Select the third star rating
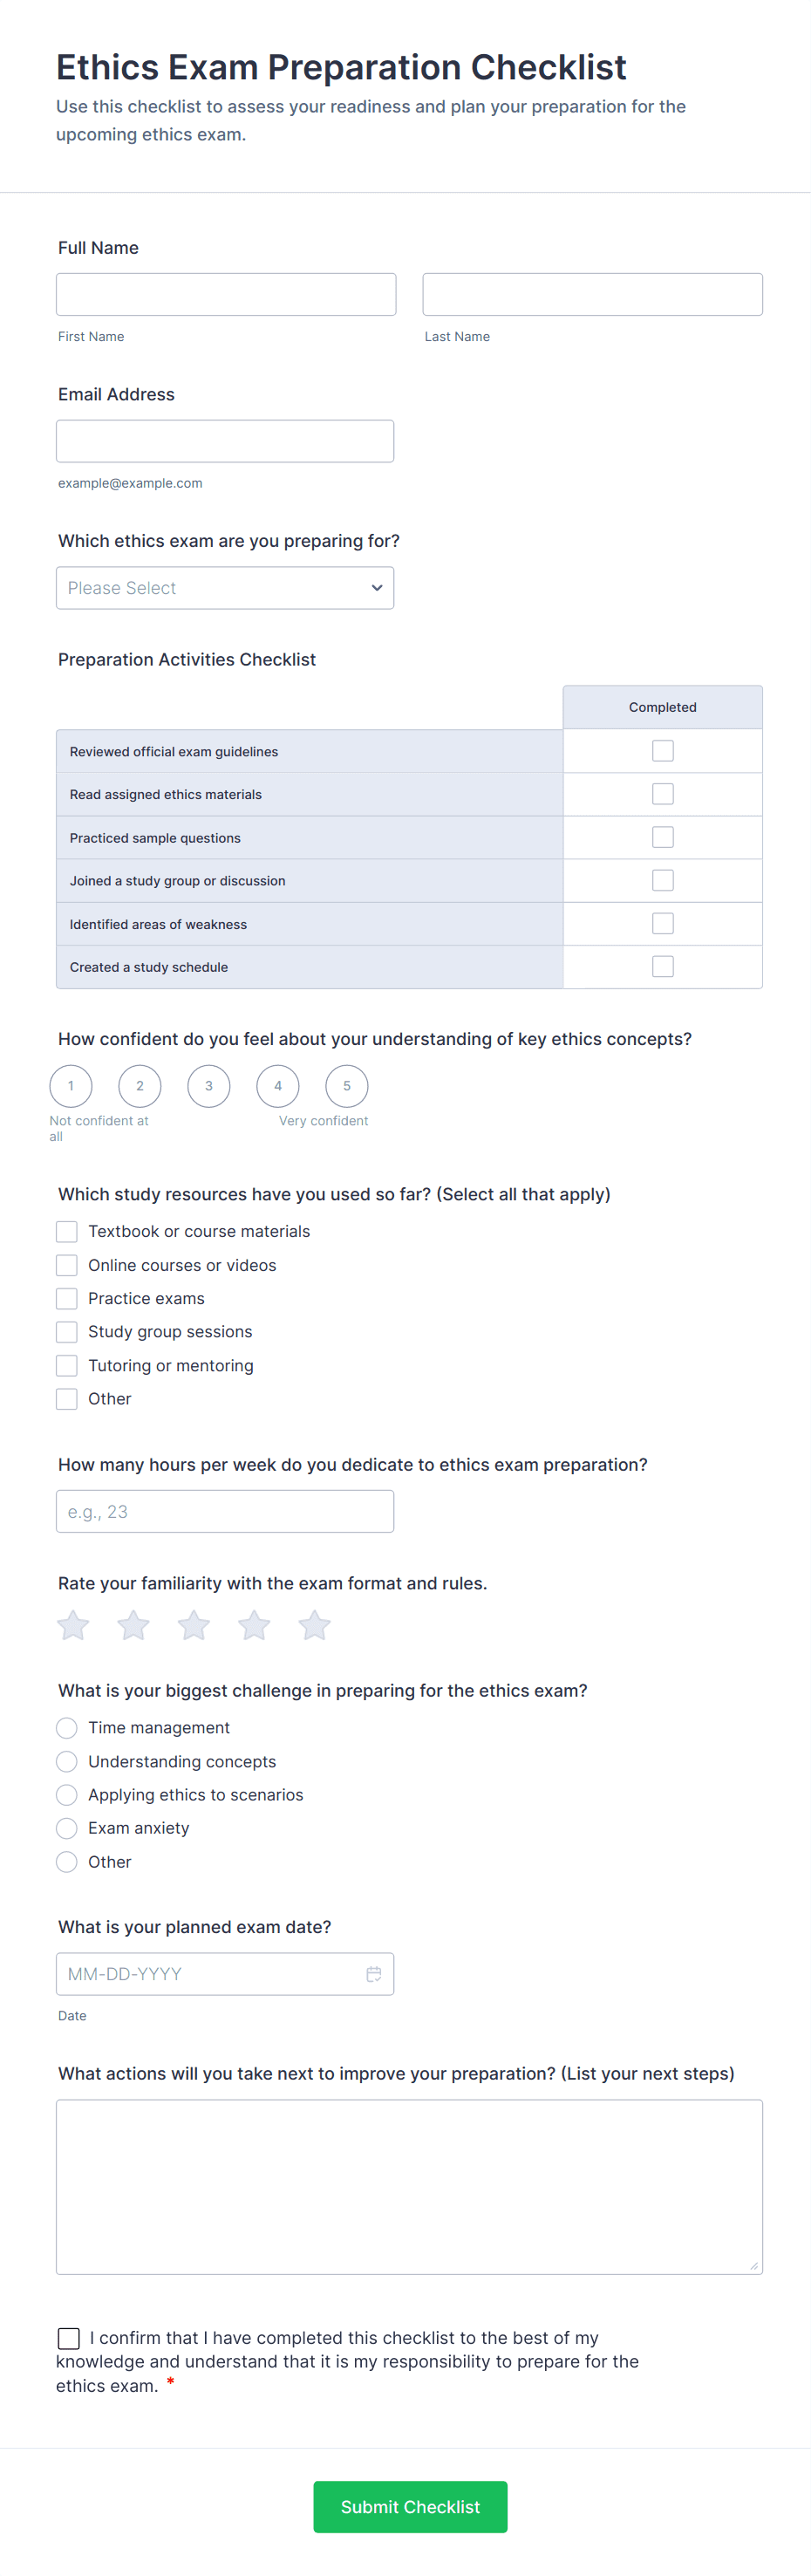The height and width of the screenshot is (2576, 811). click(194, 1625)
